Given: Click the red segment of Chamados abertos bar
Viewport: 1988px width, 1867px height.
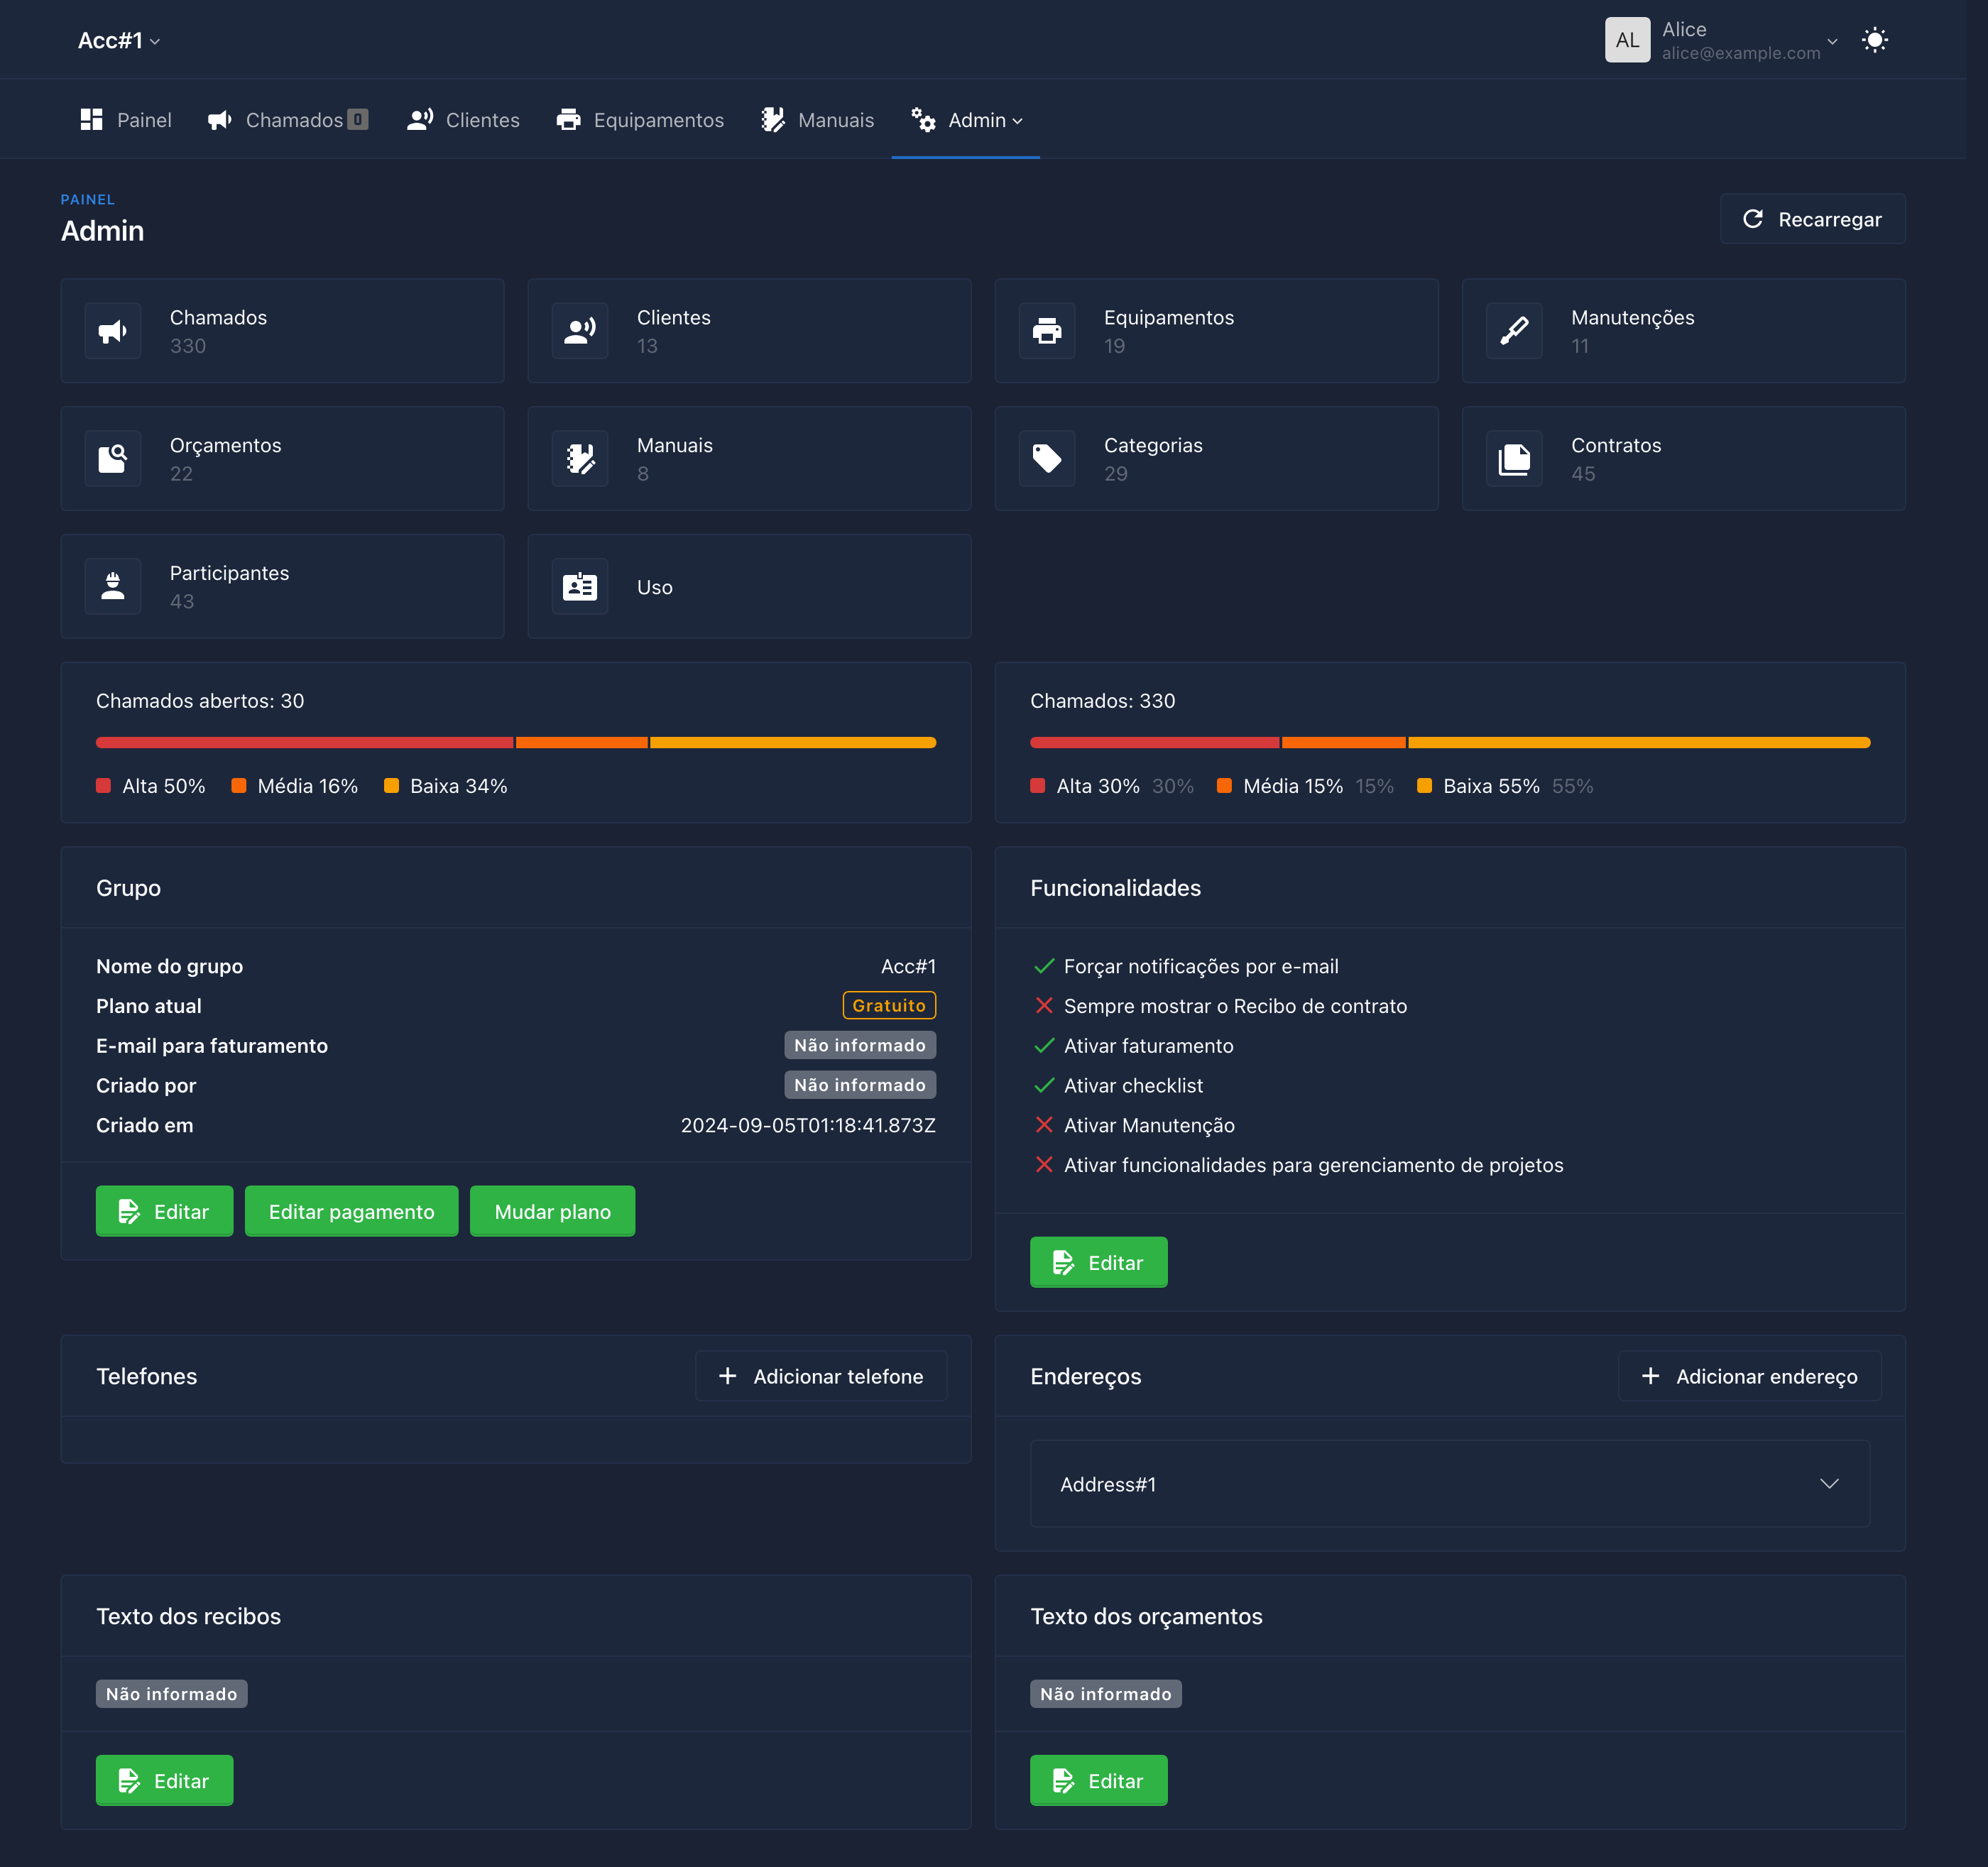Looking at the screenshot, I should (x=304, y=743).
